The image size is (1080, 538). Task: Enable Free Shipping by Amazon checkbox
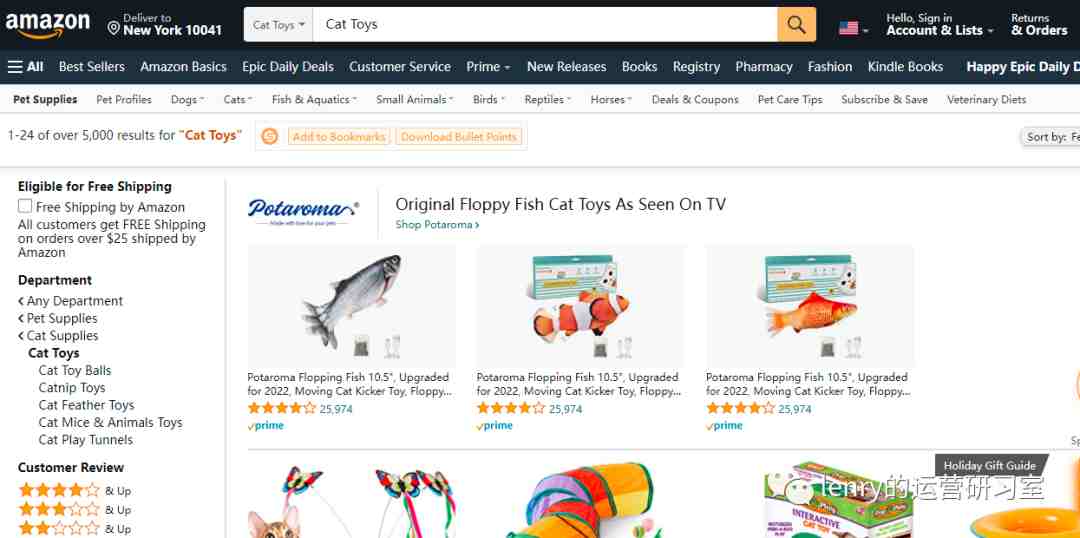point(25,206)
